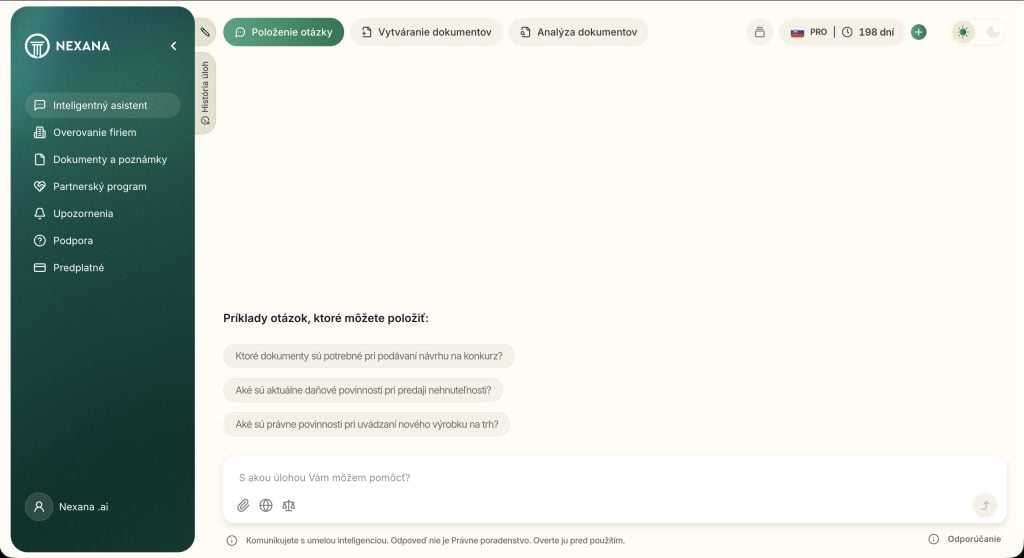This screenshot has width=1024, height=558.
Task: Open the Nexana .ai user profile menu
Action: point(70,506)
